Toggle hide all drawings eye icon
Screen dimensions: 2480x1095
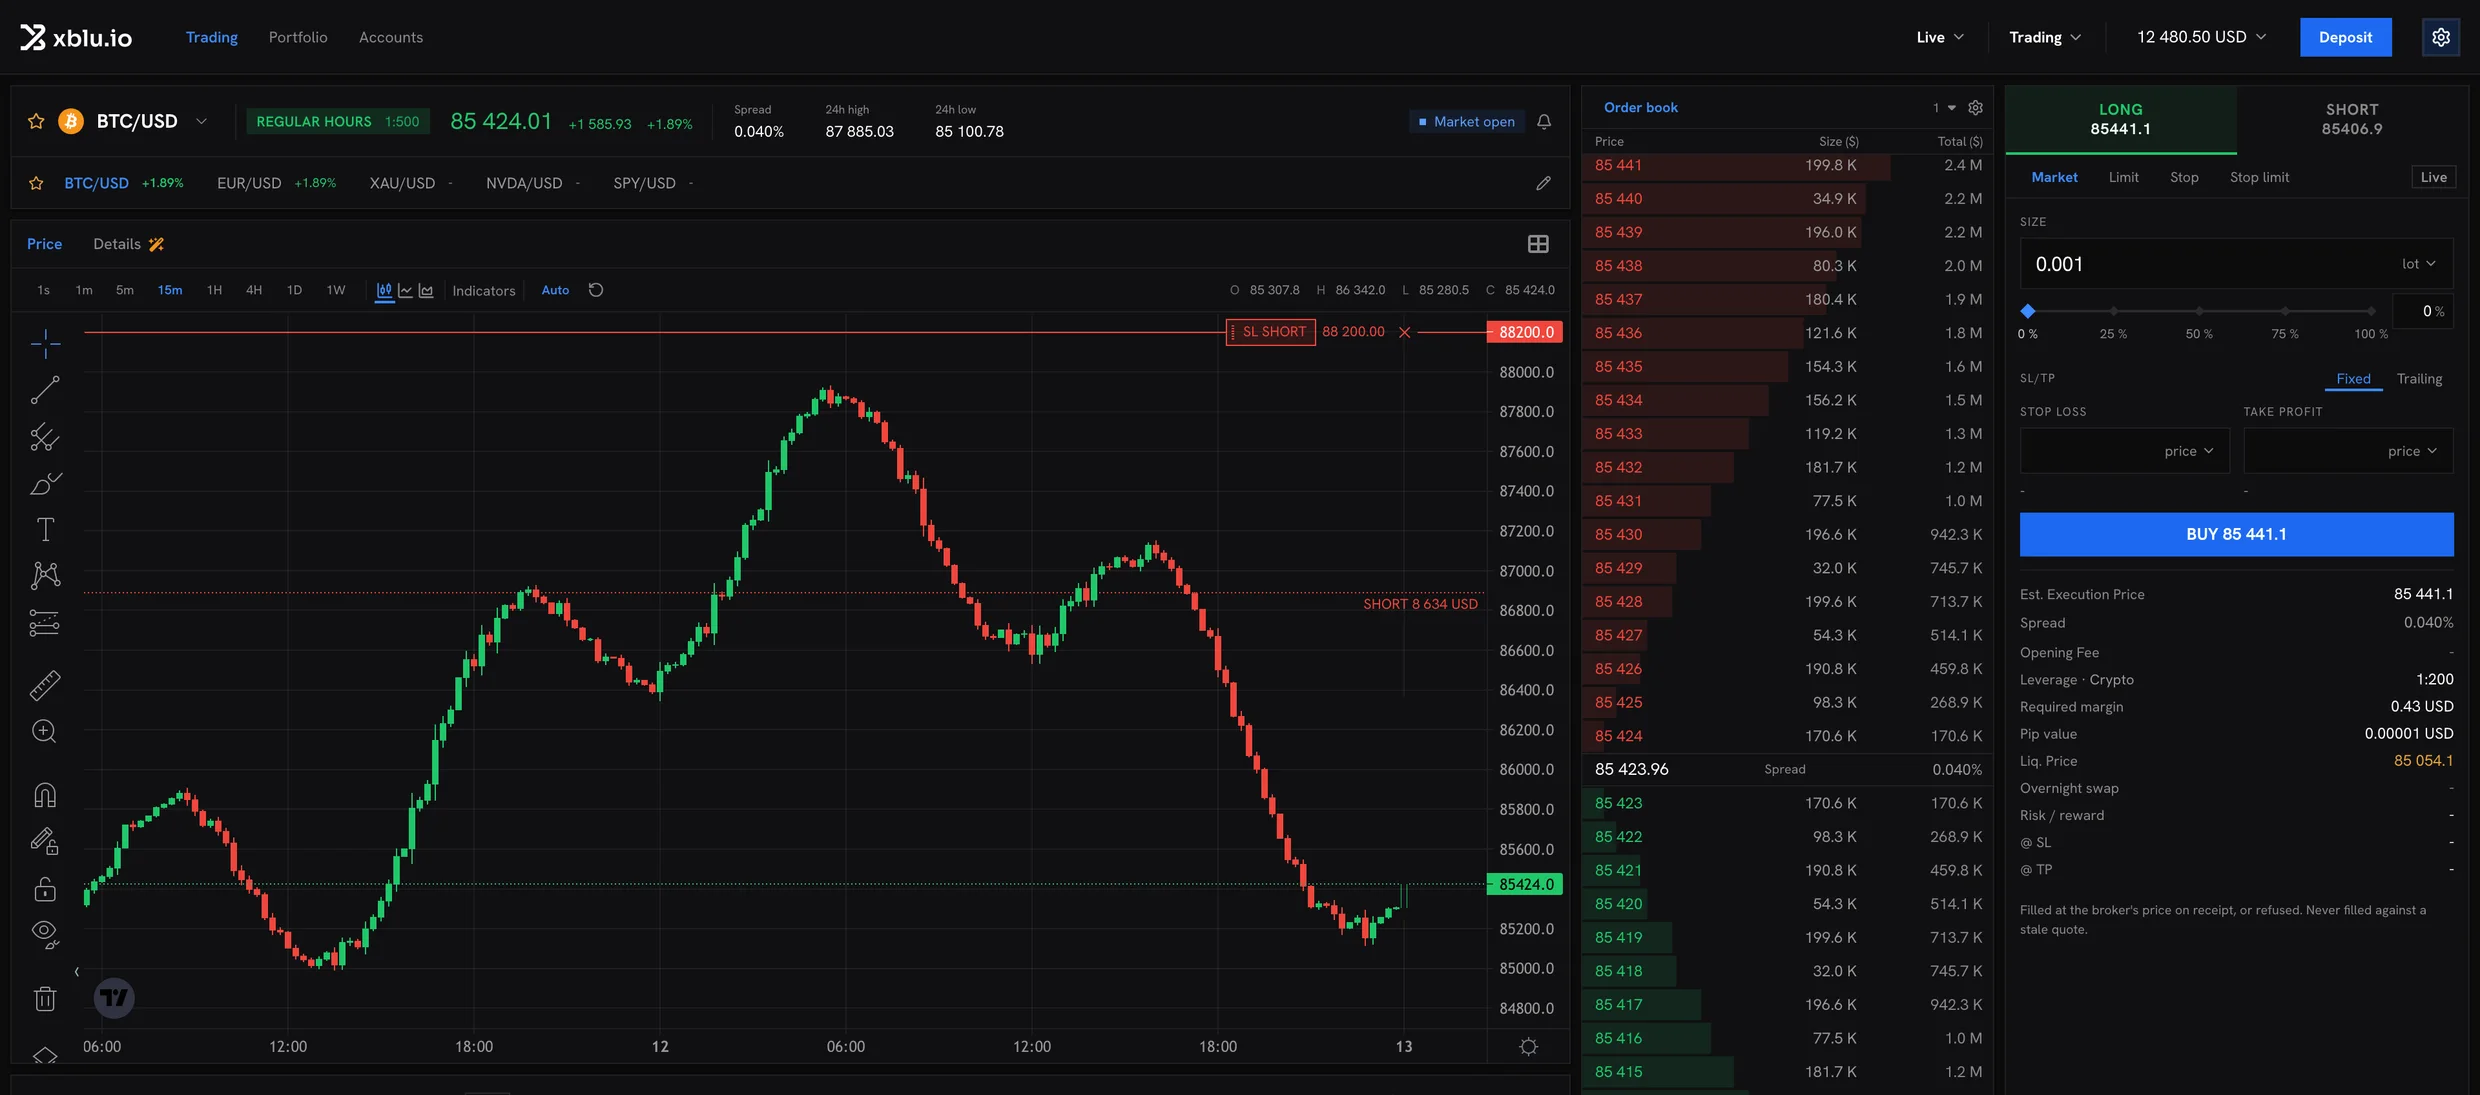click(x=45, y=934)
